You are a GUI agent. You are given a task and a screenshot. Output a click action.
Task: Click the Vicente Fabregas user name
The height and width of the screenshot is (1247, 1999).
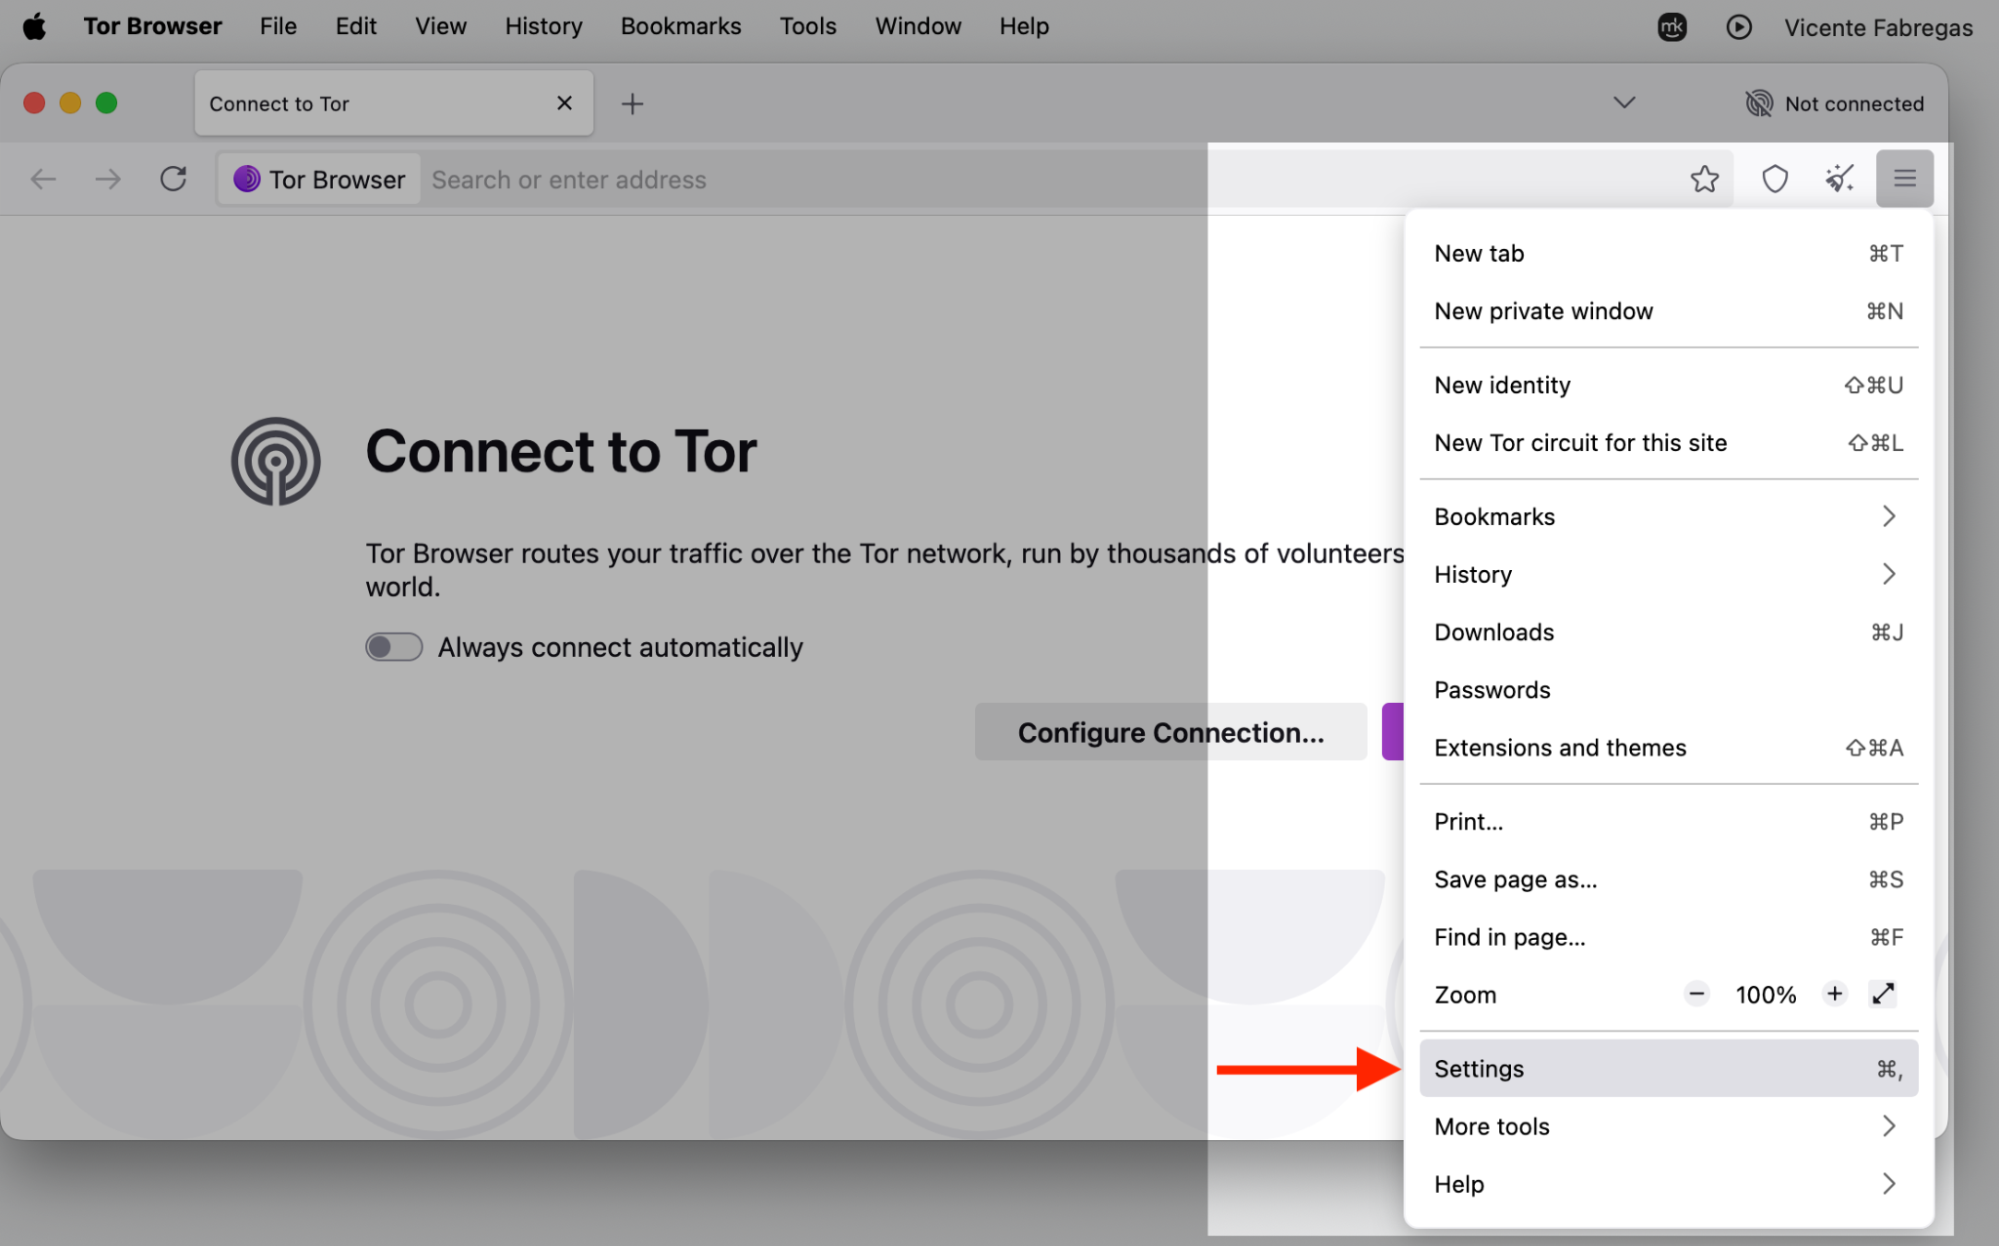pyautogui.click(x=1878, y=28)
